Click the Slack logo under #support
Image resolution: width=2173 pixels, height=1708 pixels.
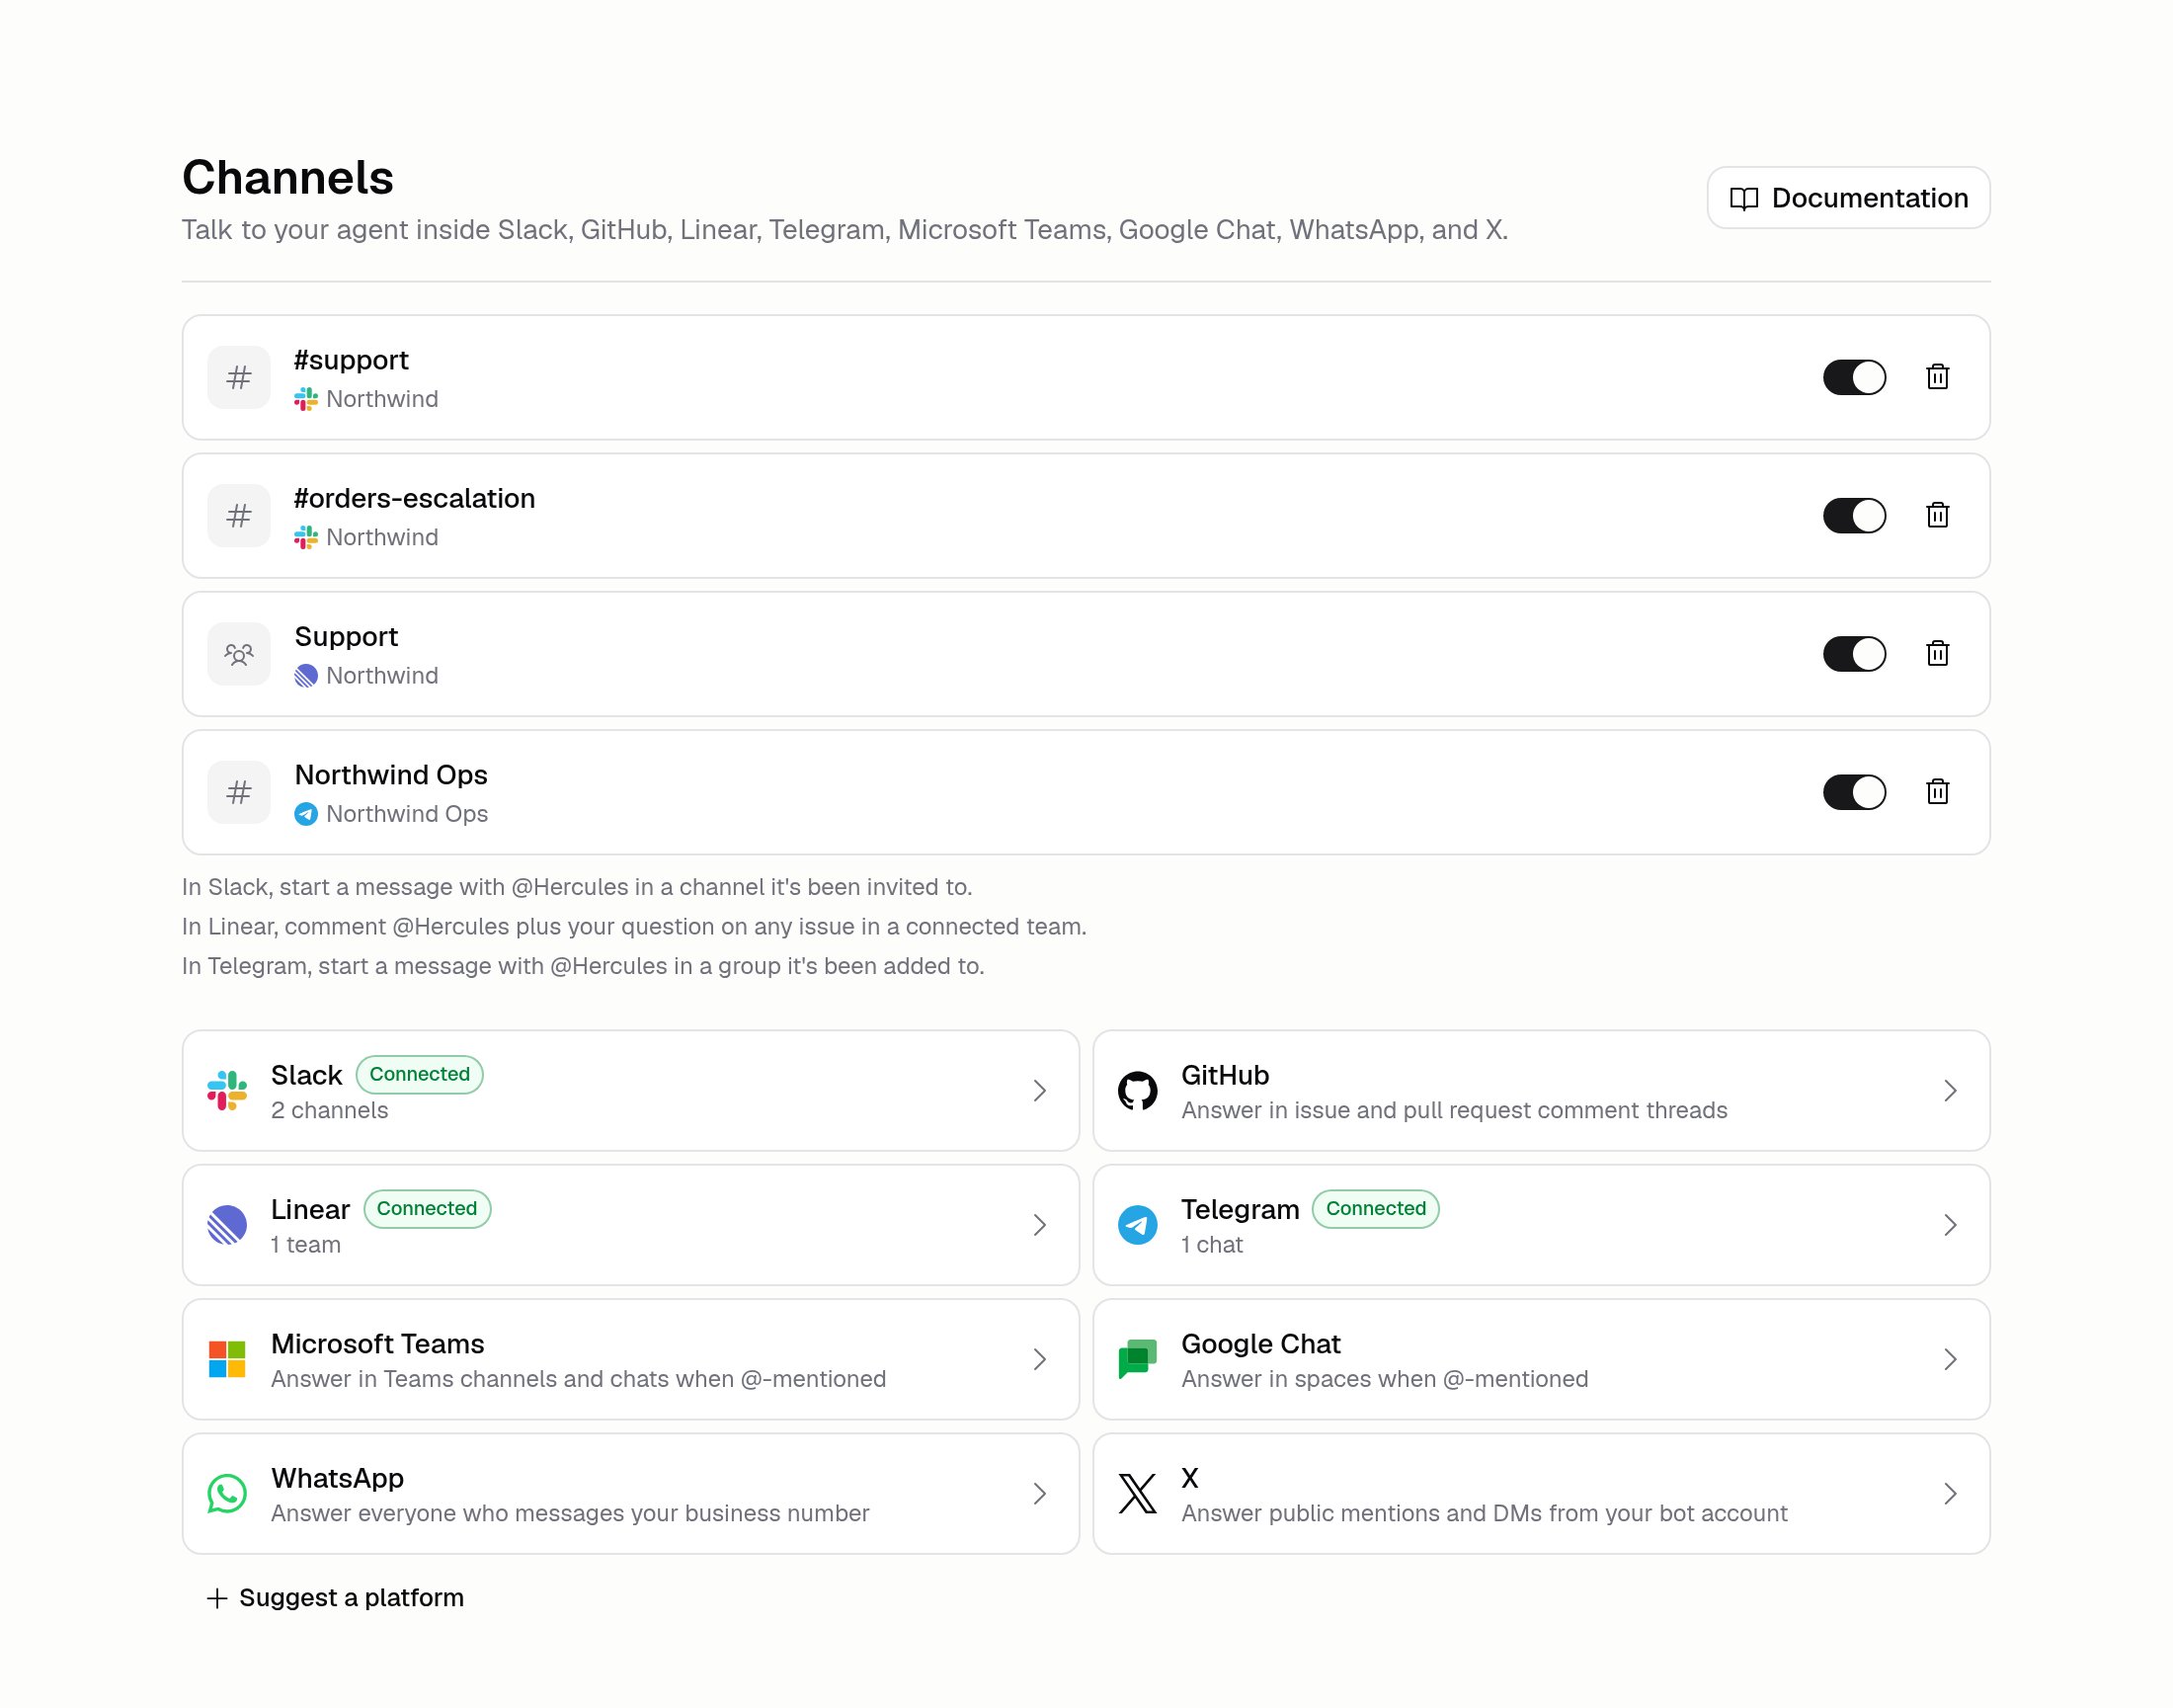coord(306,399)
